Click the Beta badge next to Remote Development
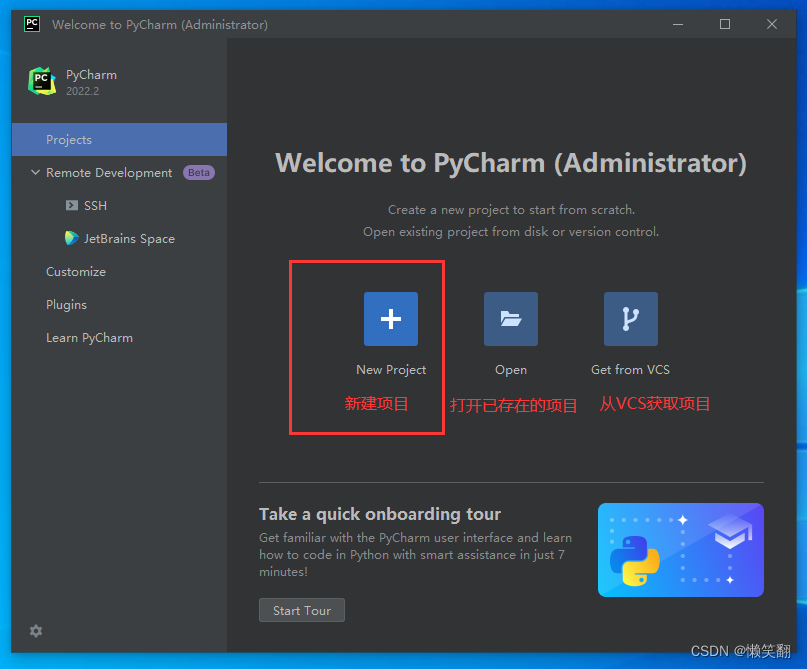The height and width of the screenshot is (669, 807). coord(198,172)
